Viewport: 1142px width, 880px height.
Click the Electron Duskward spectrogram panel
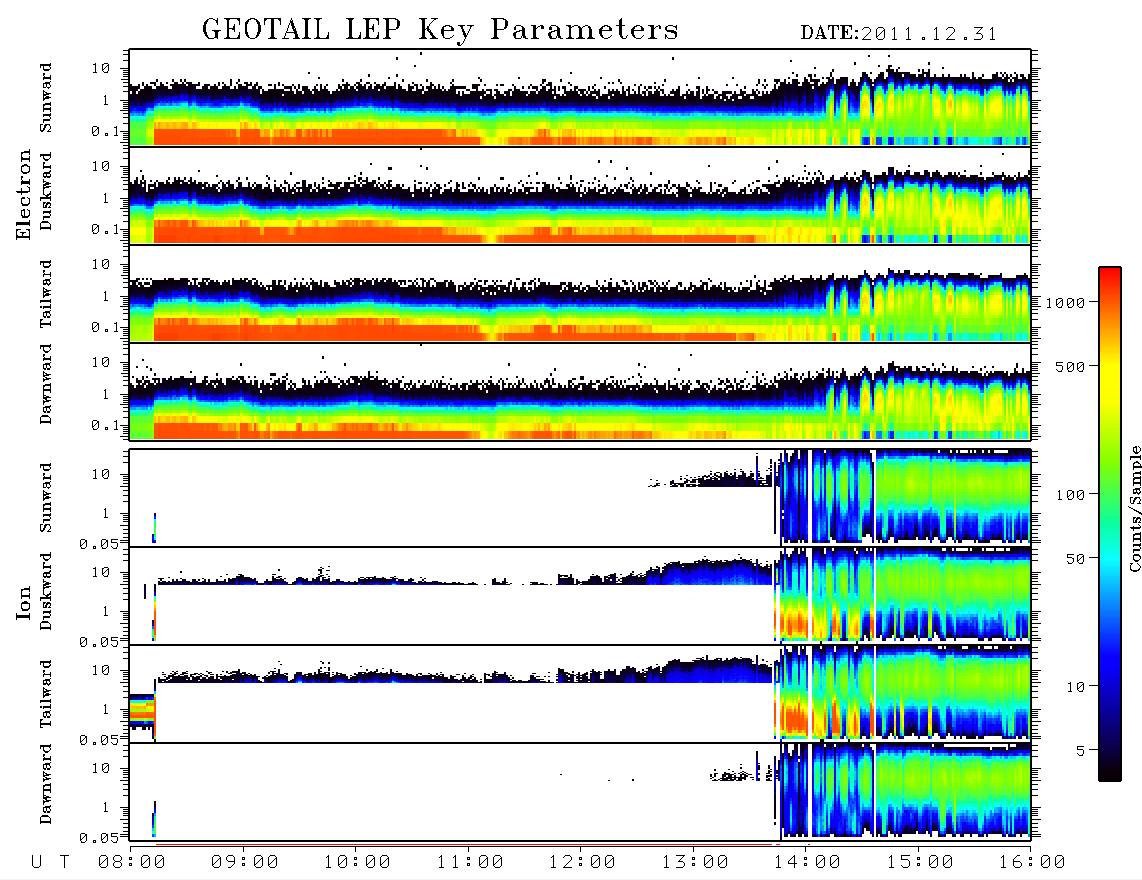580,195
